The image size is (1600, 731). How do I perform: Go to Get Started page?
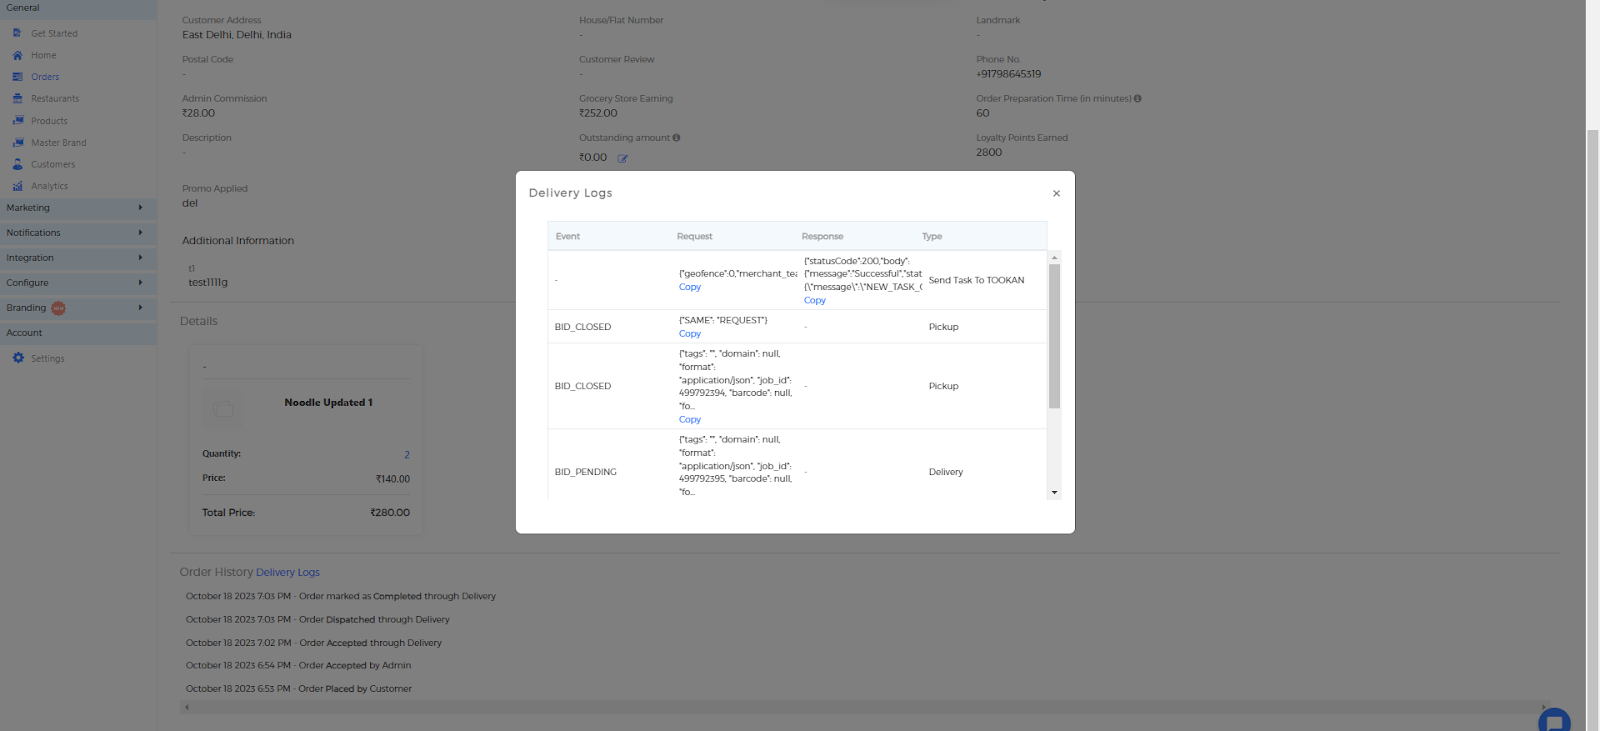click(54, 34)
